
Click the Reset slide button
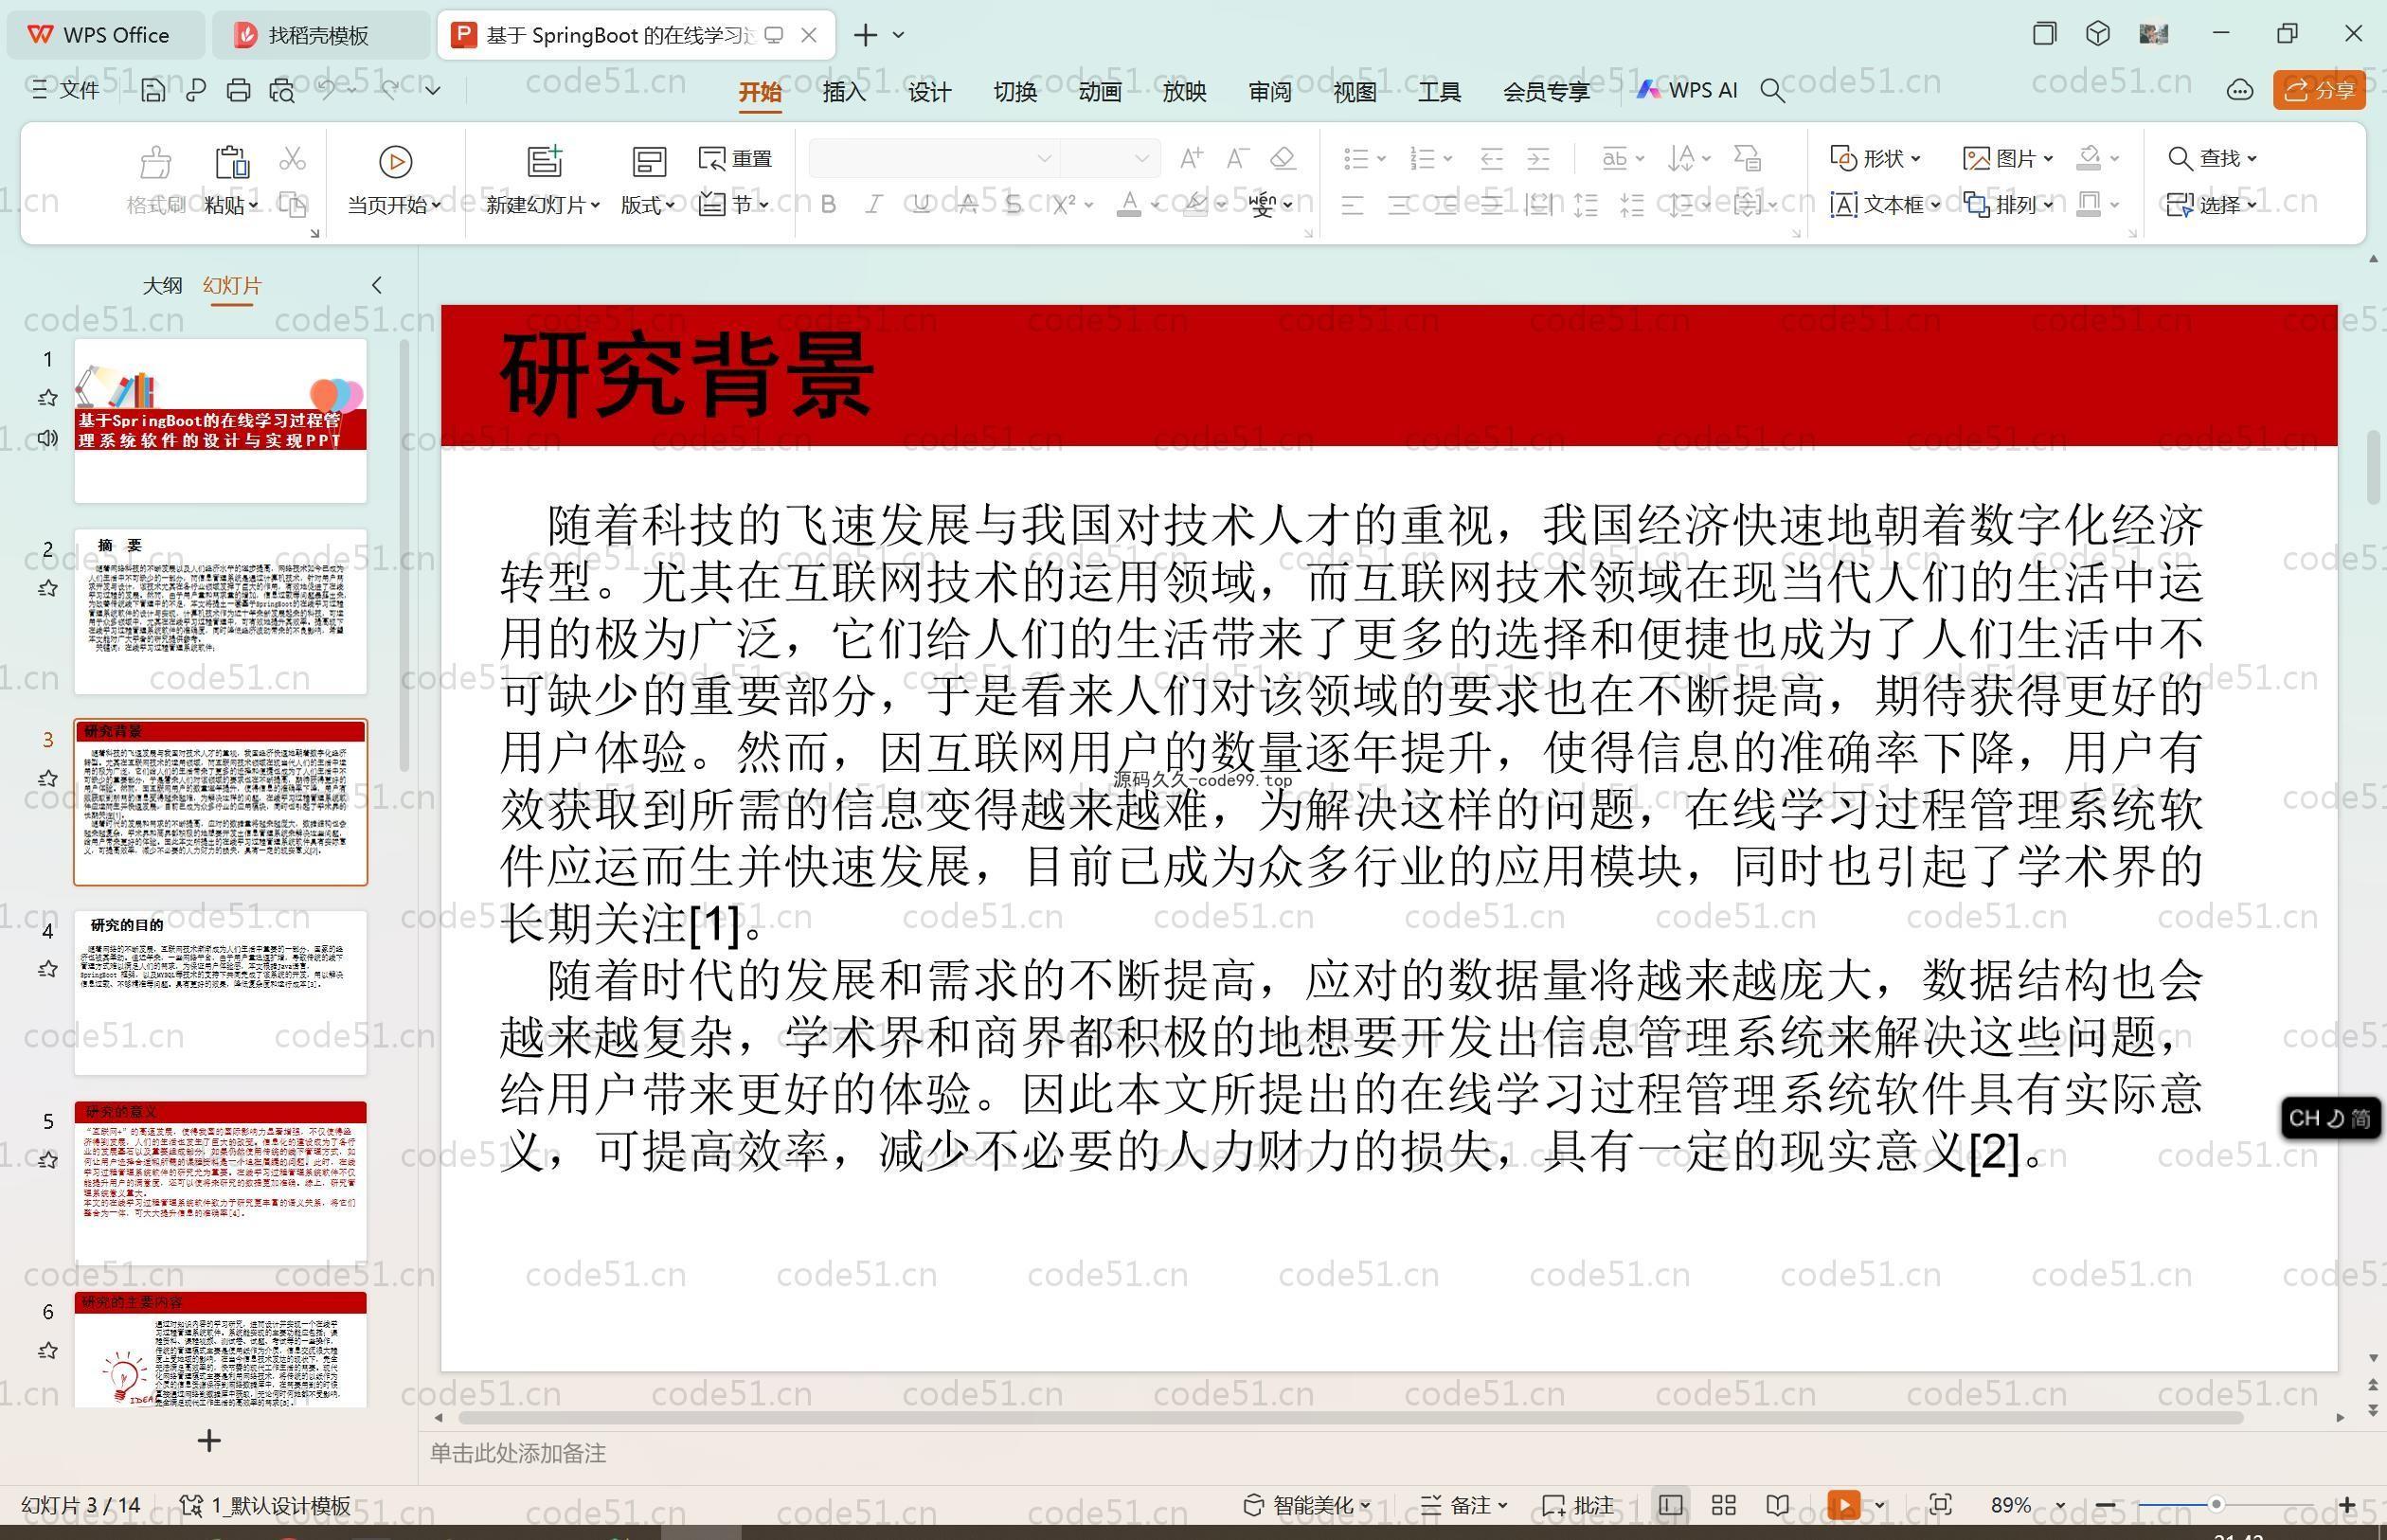point(736,158)
